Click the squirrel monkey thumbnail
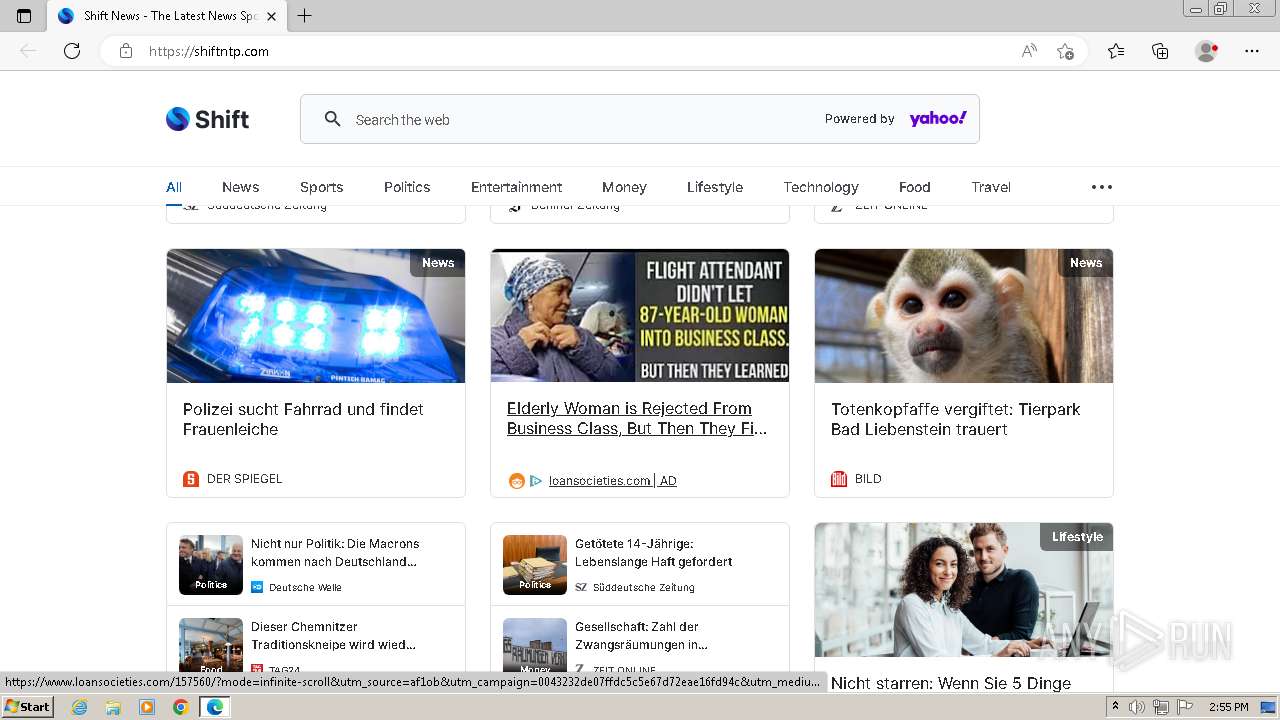Image resolution: width=1280 pixels, height=720 pixels. pyautogui.click(x=964, y=316)
